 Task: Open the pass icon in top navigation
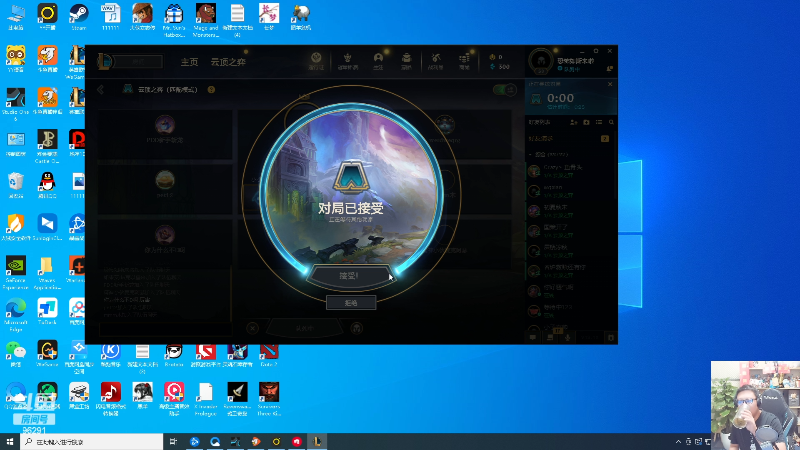(316, 60)
